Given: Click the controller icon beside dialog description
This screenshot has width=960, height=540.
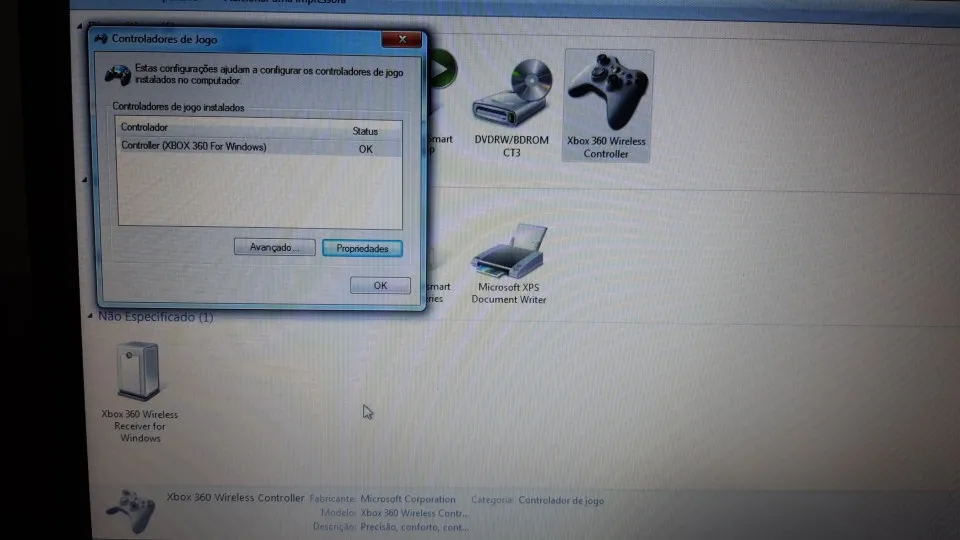Looking at the screenshot, I should pos(118,75).
